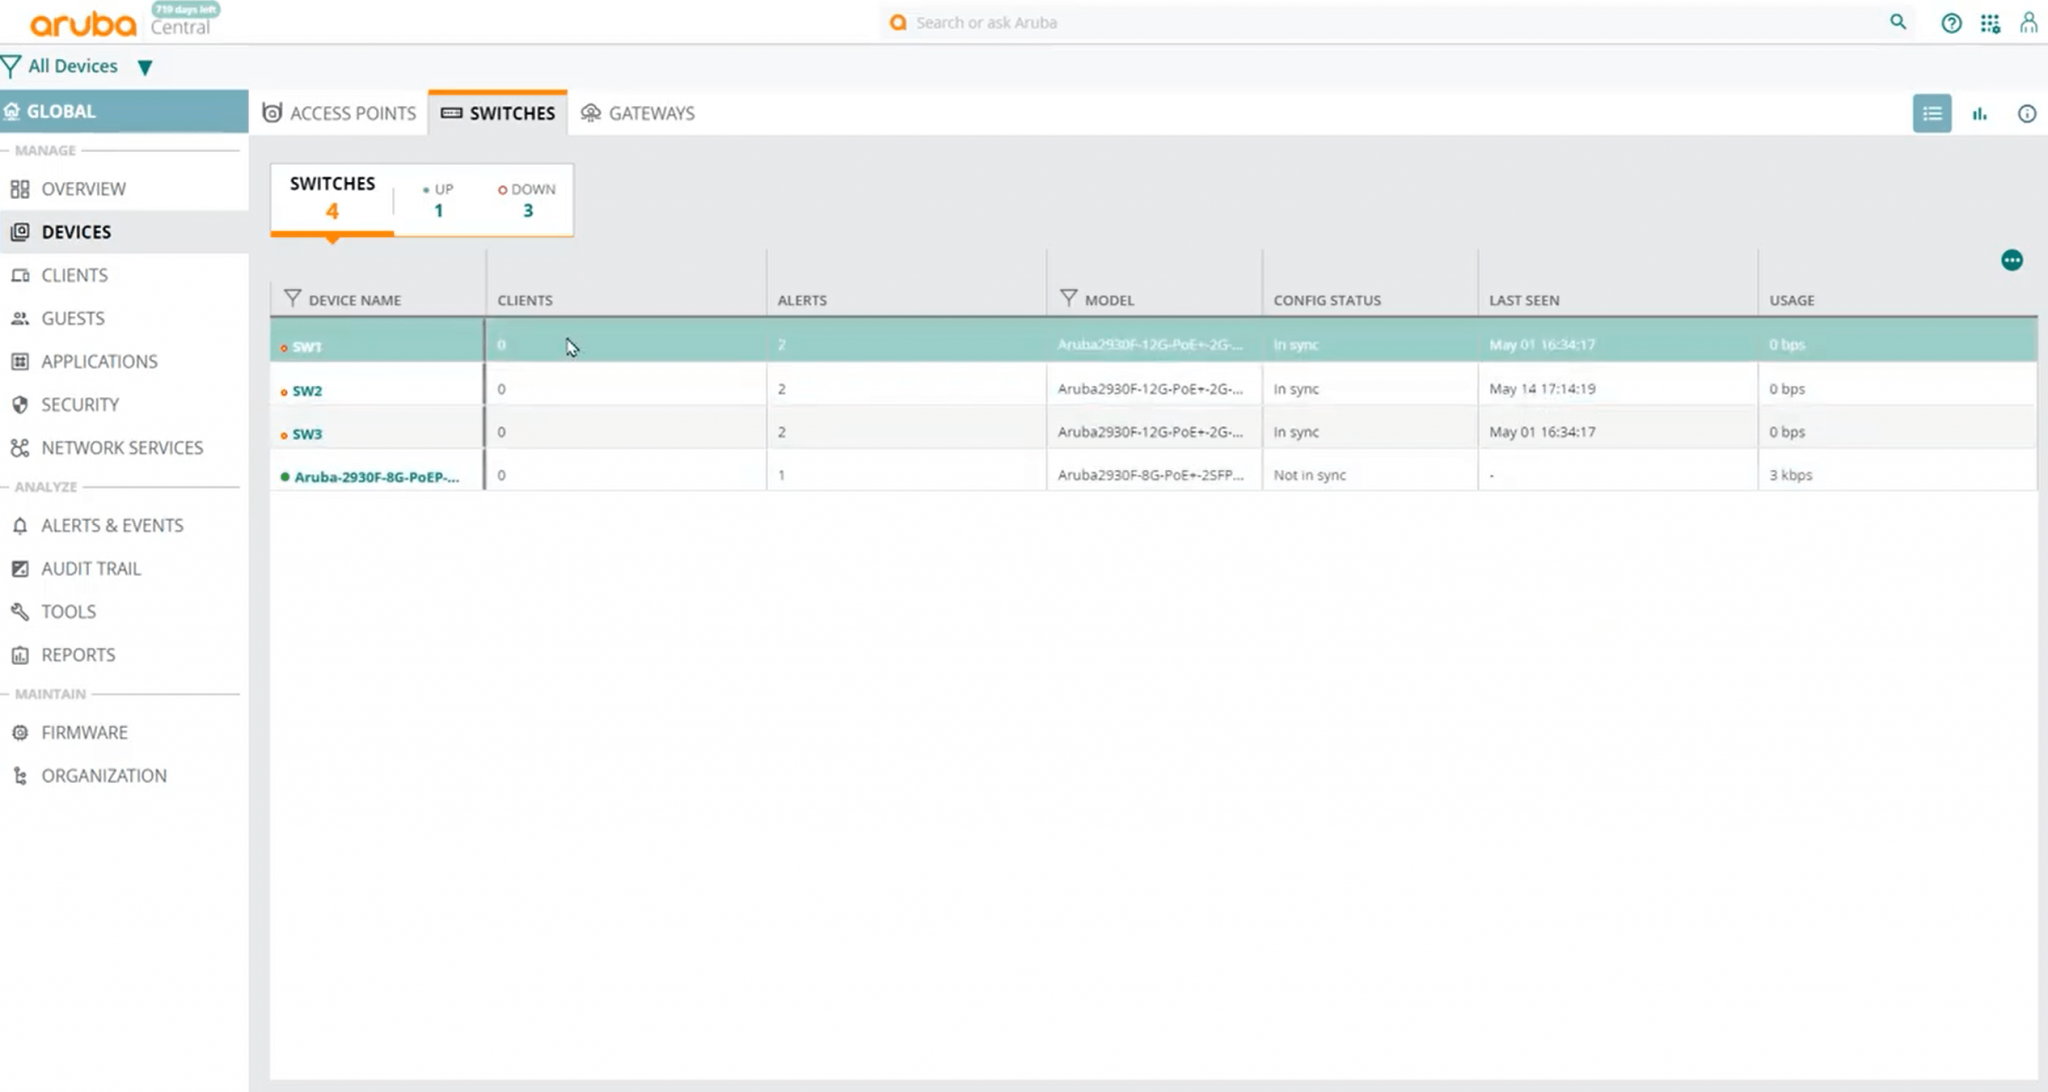The height and width of the screenshot is (1092, 2048).
Task: Switch to summary chart view icon
Action: 1979,114
